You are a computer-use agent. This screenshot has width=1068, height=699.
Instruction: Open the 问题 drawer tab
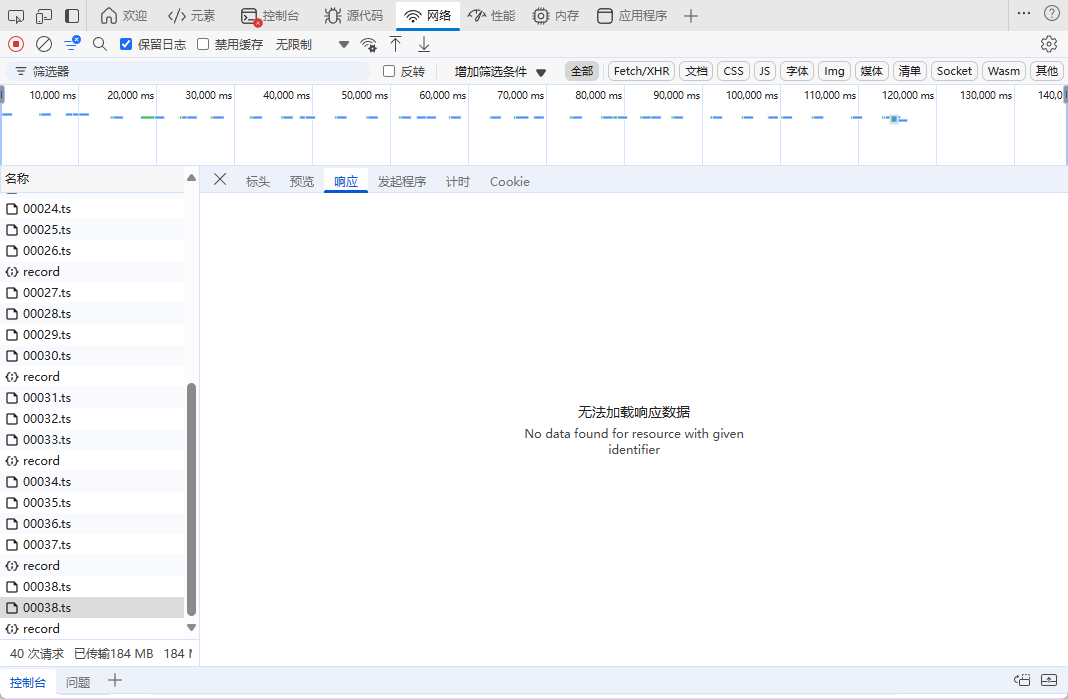(78, 682)
